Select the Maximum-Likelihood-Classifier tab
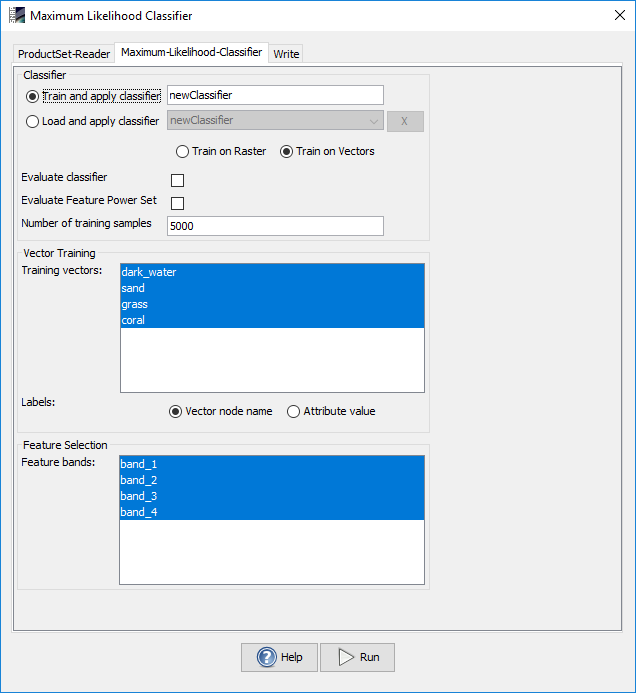This screenshot has width=636, height=693. 191,52
